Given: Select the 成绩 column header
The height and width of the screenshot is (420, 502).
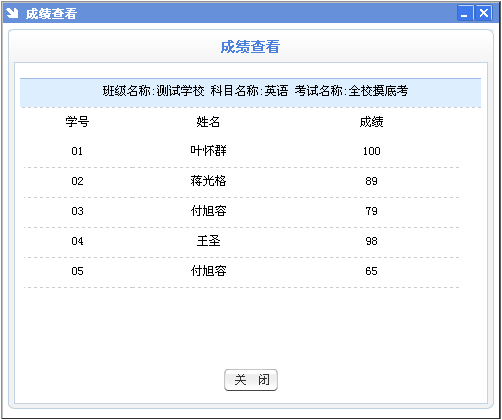Looking at the screenshot, I should tap(371, 122).
